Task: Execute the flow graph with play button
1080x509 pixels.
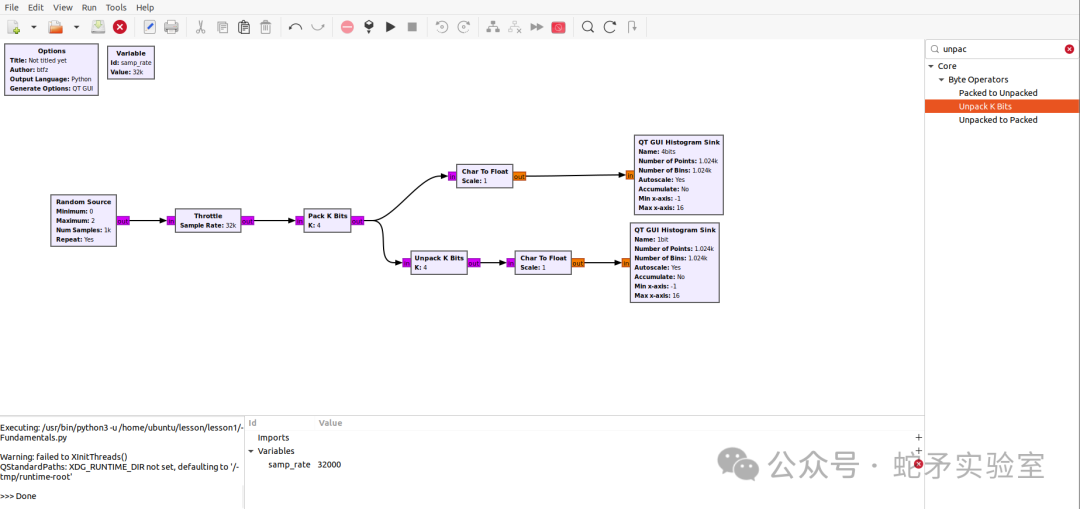Action: [x=391, y=27]
